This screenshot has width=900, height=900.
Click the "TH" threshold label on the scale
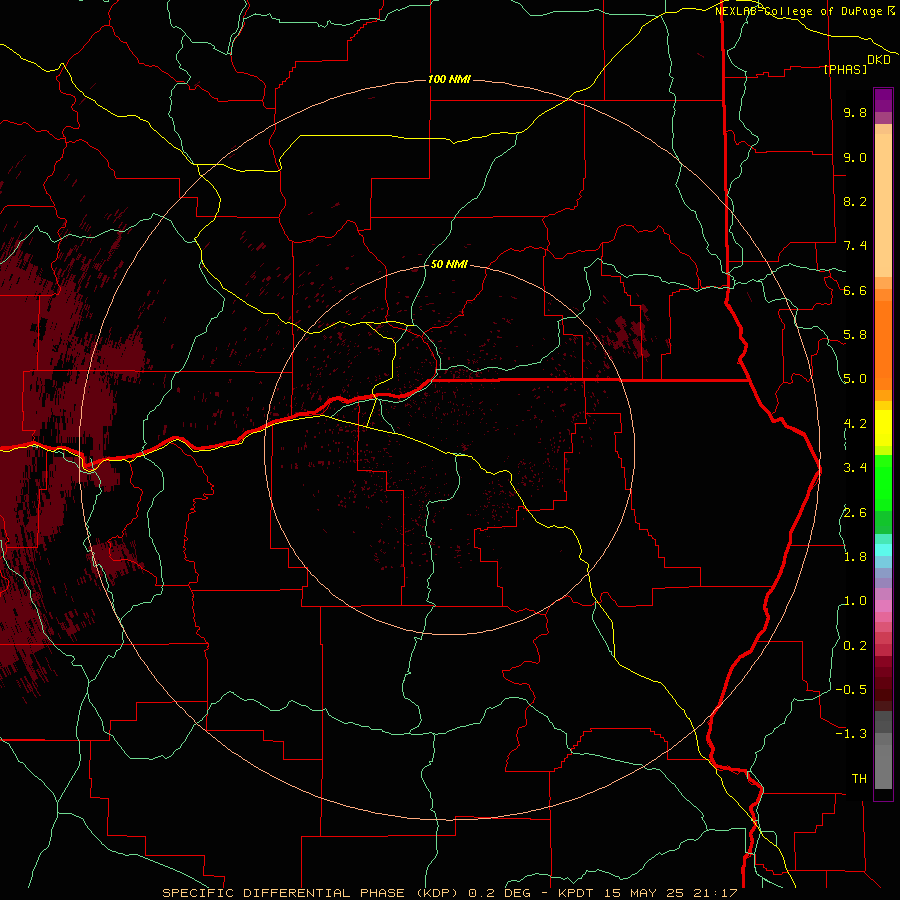coord(859,779)
